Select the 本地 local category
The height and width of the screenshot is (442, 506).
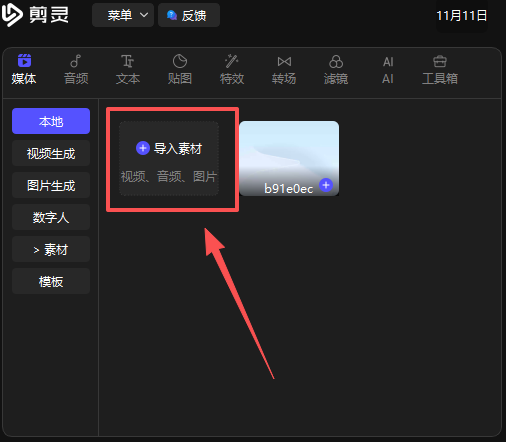51,121
